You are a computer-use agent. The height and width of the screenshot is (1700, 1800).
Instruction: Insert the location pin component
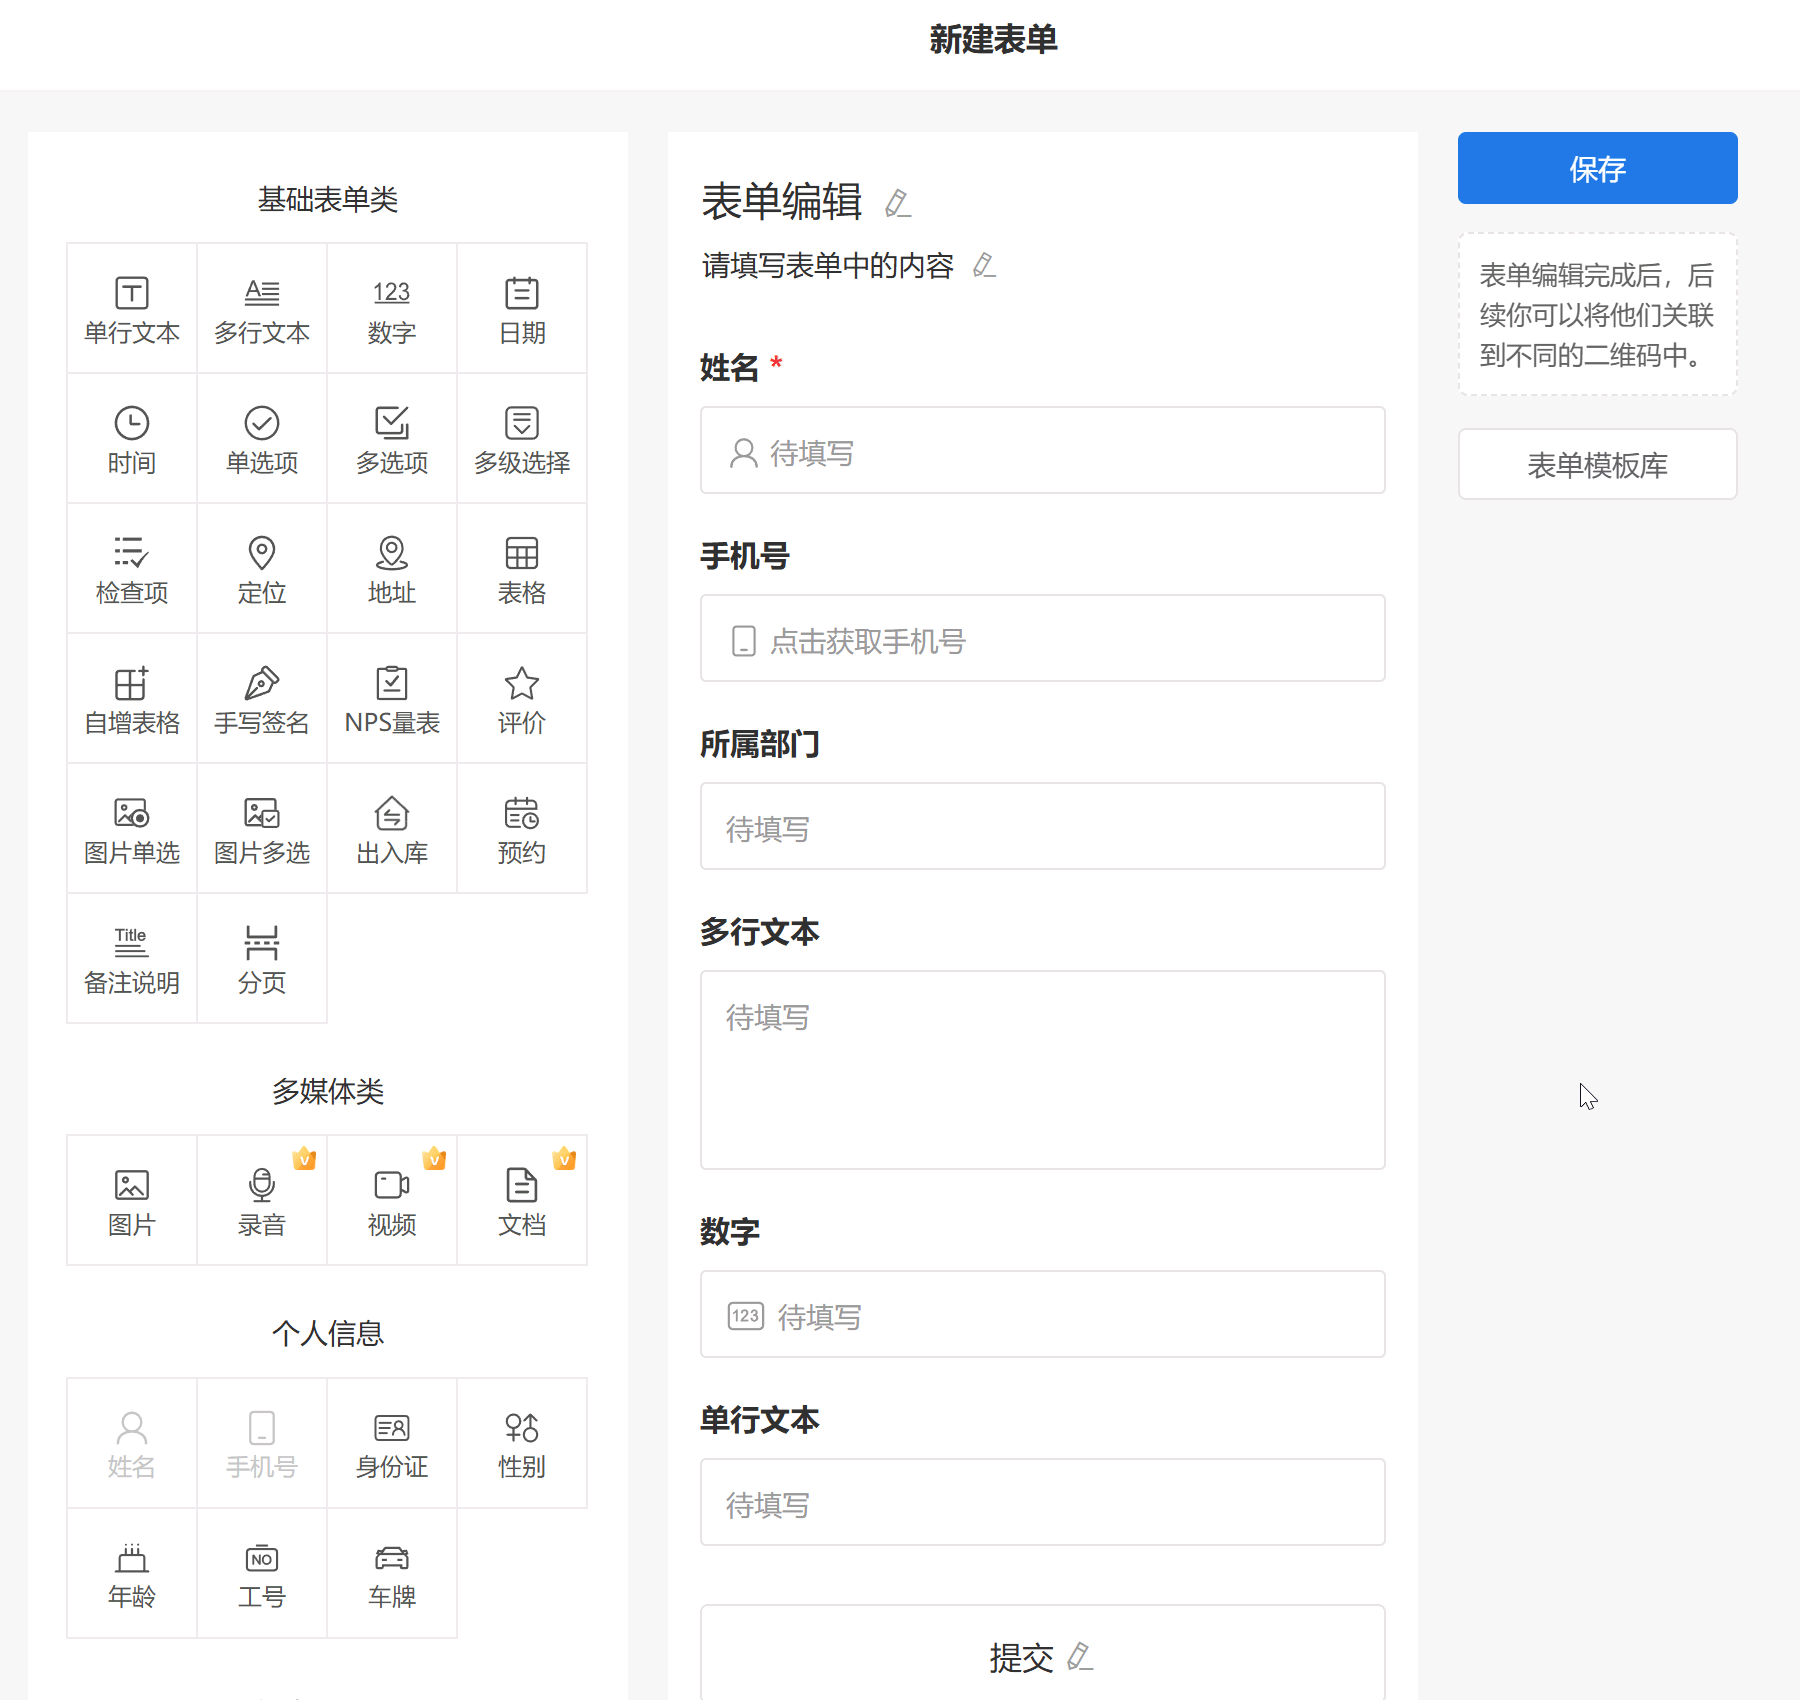coord(262,569)
